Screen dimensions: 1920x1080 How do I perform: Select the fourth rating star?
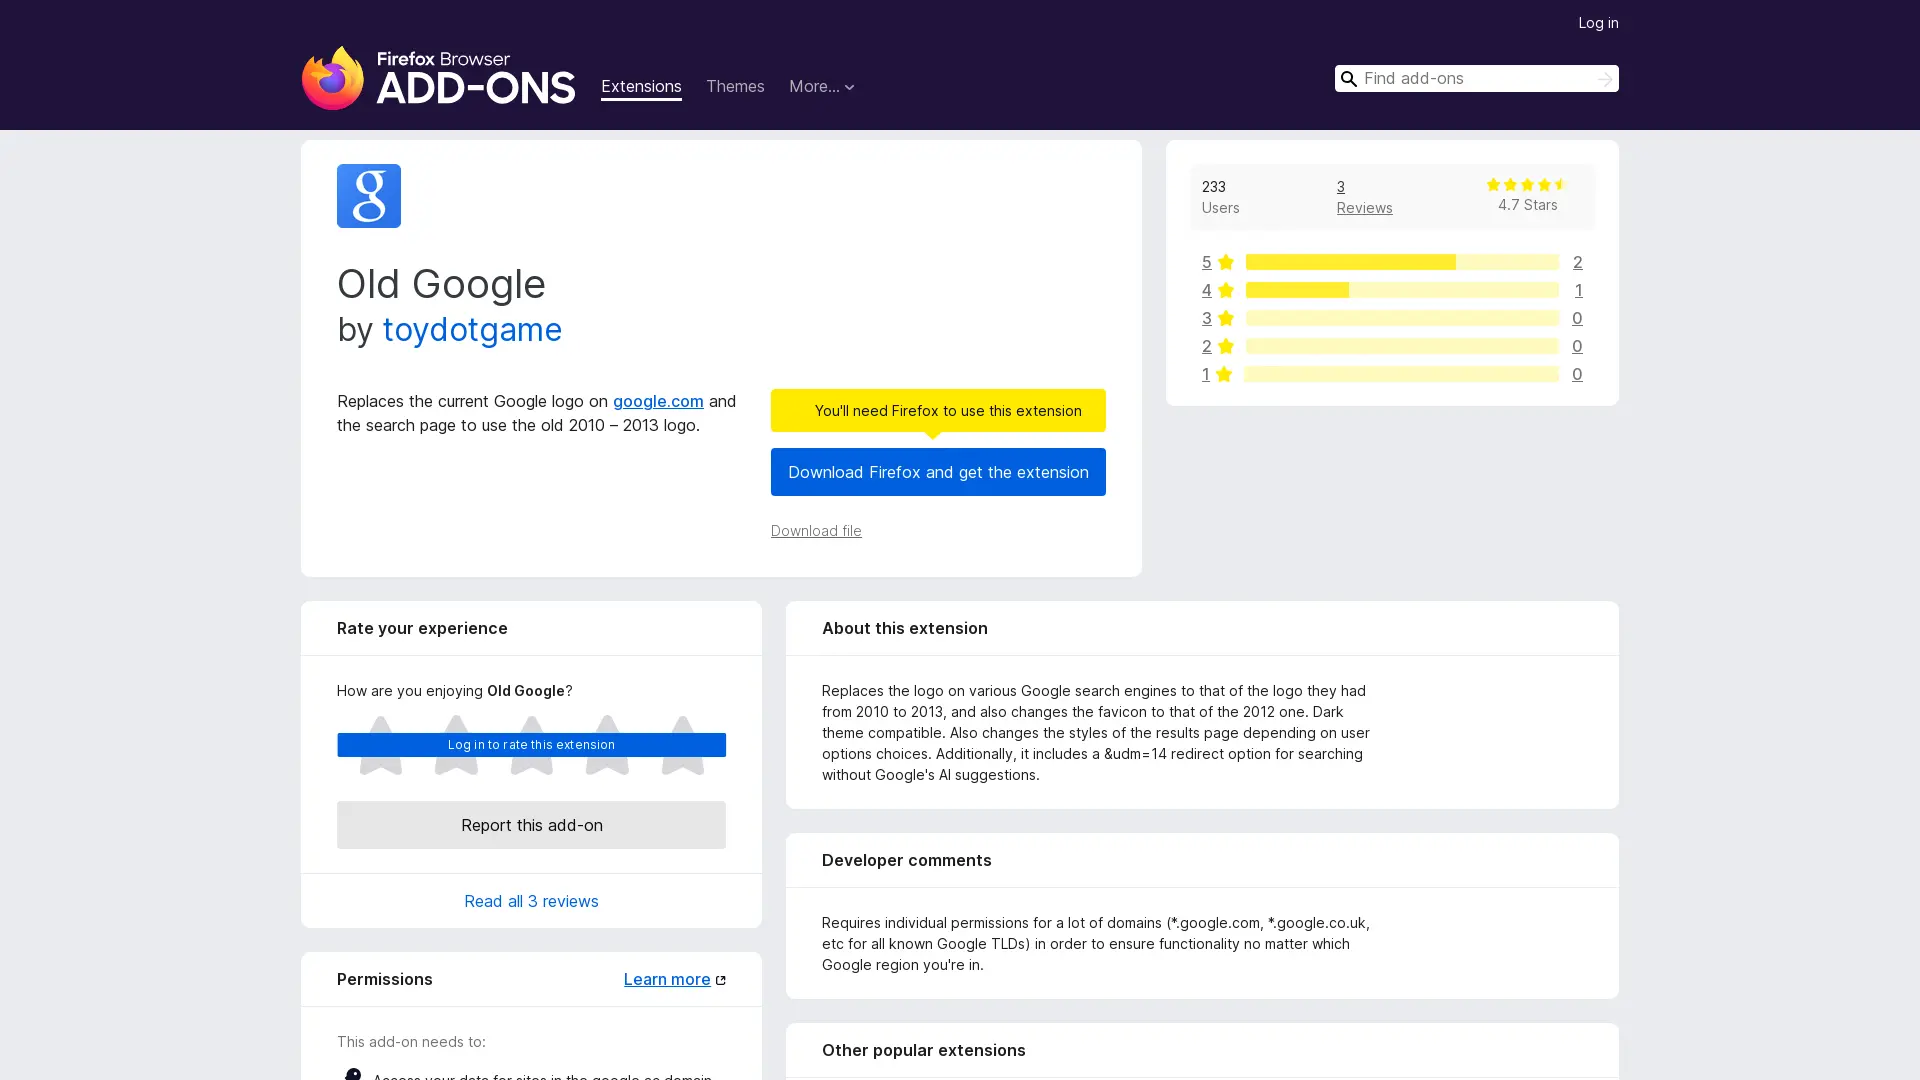pos(607,746)
